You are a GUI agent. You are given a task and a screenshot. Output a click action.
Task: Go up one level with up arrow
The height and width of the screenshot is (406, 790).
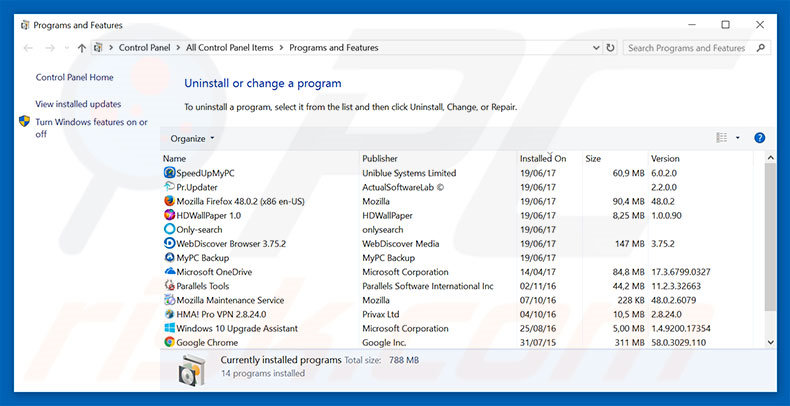[x=82, y=48]
